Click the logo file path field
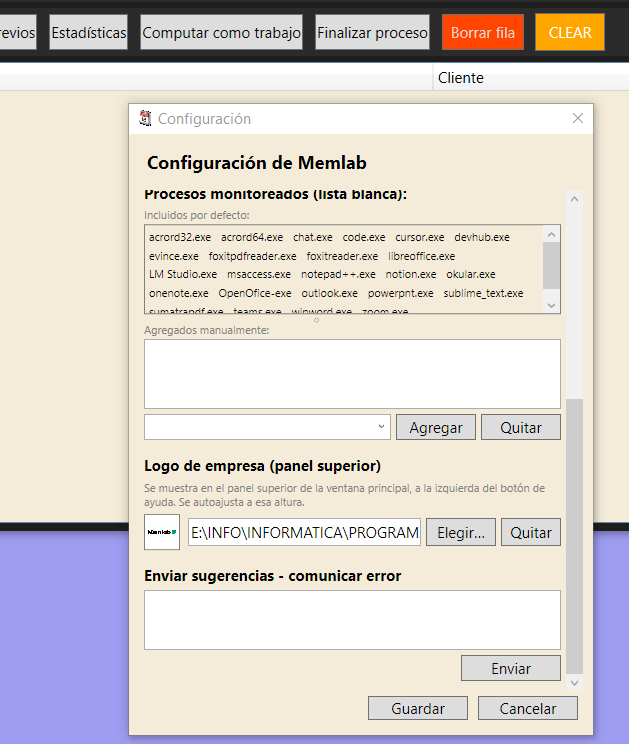This screenshot has height=744, width=629. pyautogui.click(x=304, y=532)
